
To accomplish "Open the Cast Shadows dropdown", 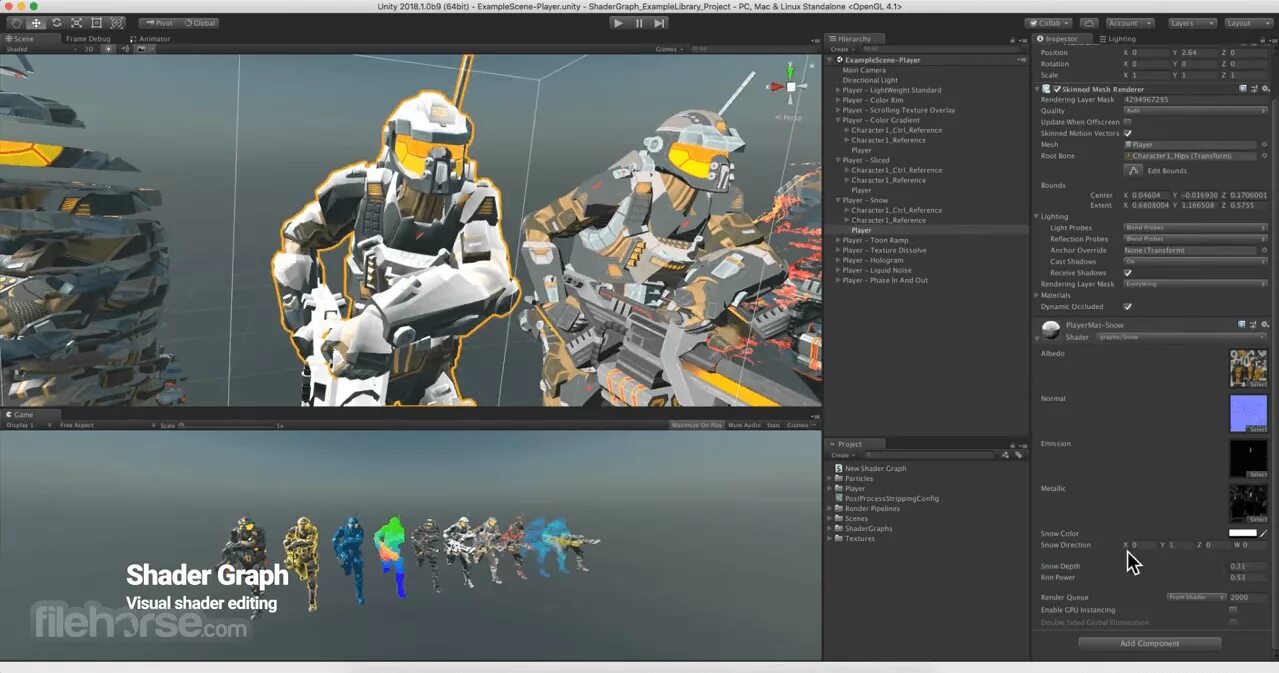I will [x=1196, y=262].
